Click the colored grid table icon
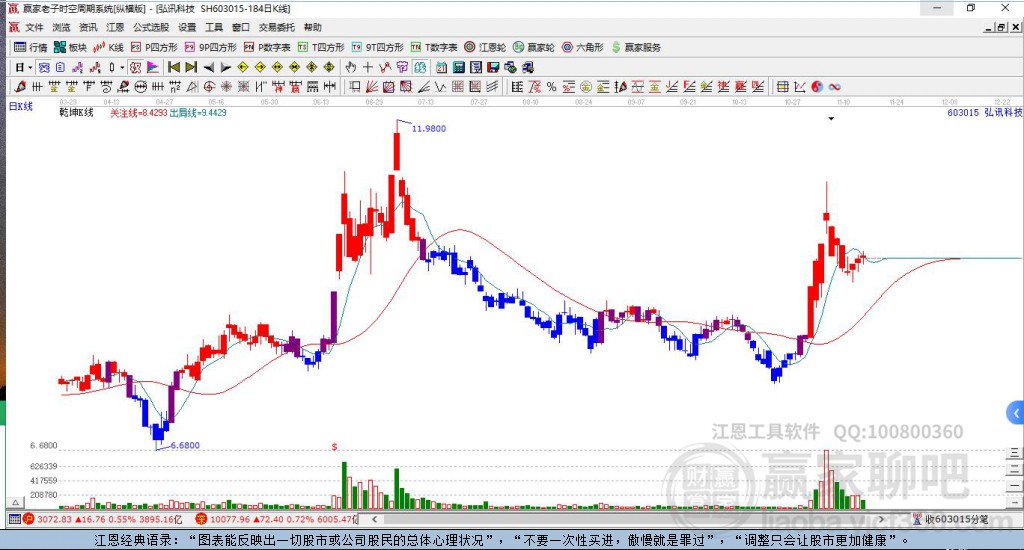This screenshot has width=1024, height=550. pyautogui.click(x=782, y=87)
